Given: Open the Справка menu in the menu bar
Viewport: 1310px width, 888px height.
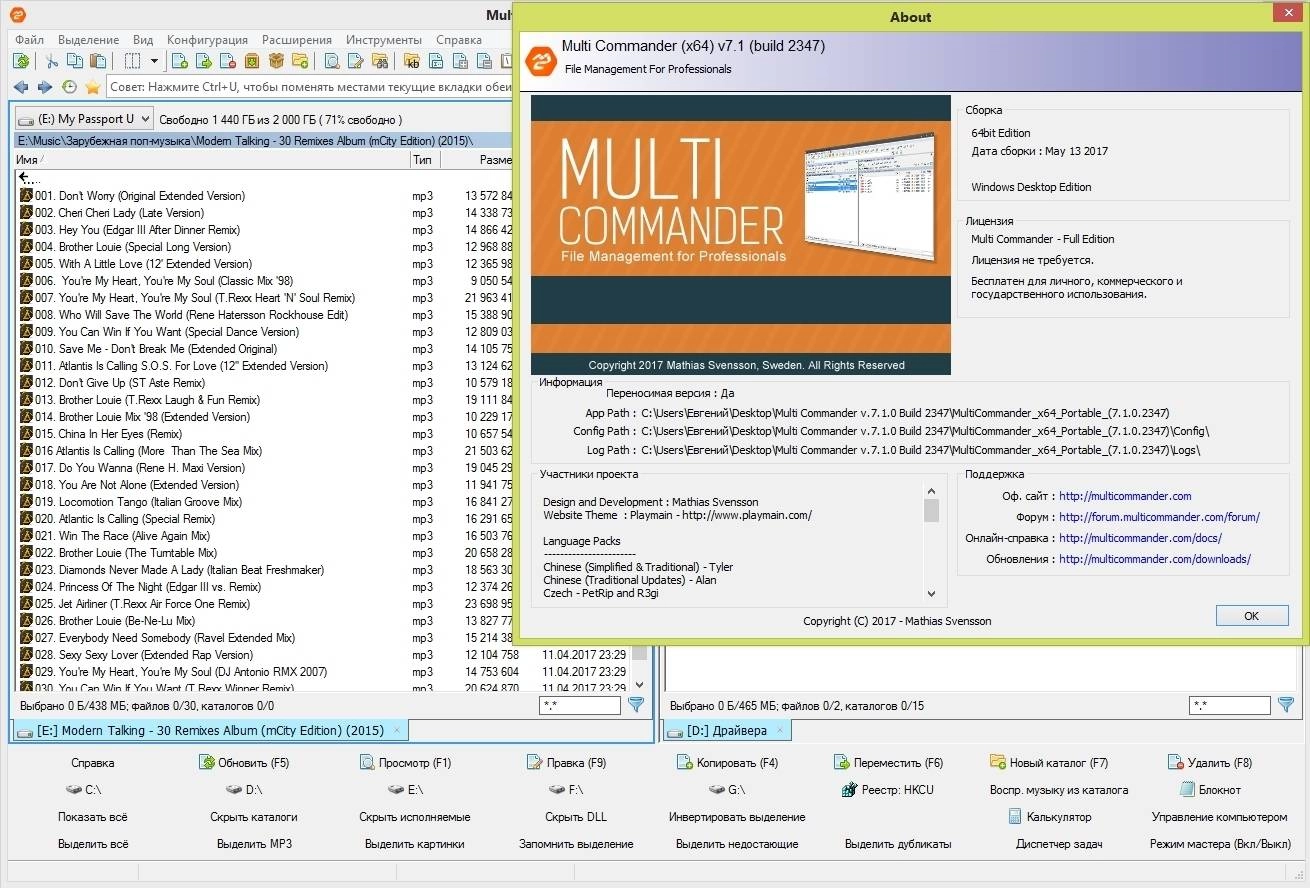Looking at the screenshot, I should (x=459, y=40).
